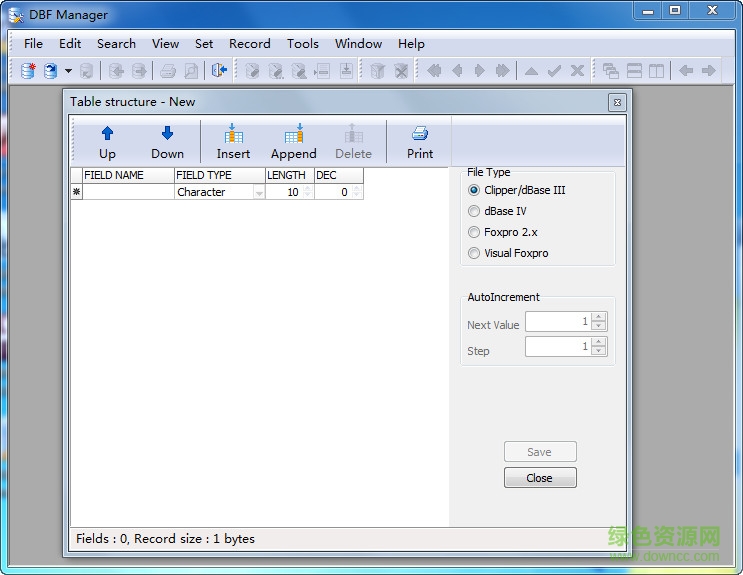
Task: Click the tile horizontally icon
Action: tap(634, 71)
